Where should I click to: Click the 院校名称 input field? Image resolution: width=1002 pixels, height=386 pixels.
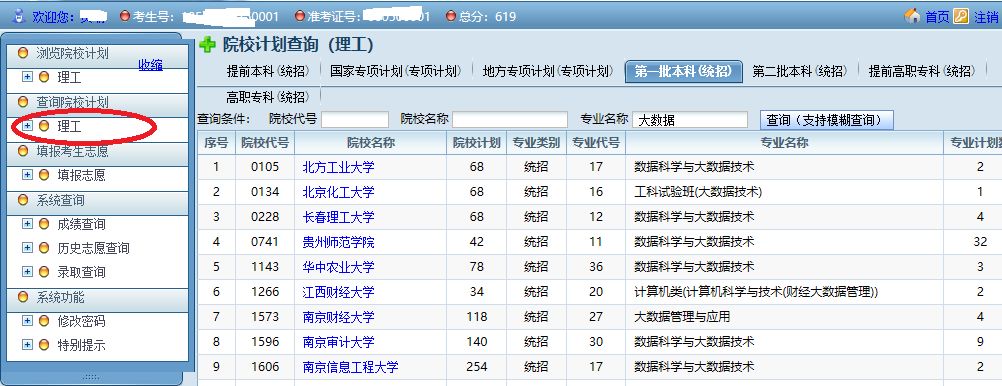pos(509,120)
